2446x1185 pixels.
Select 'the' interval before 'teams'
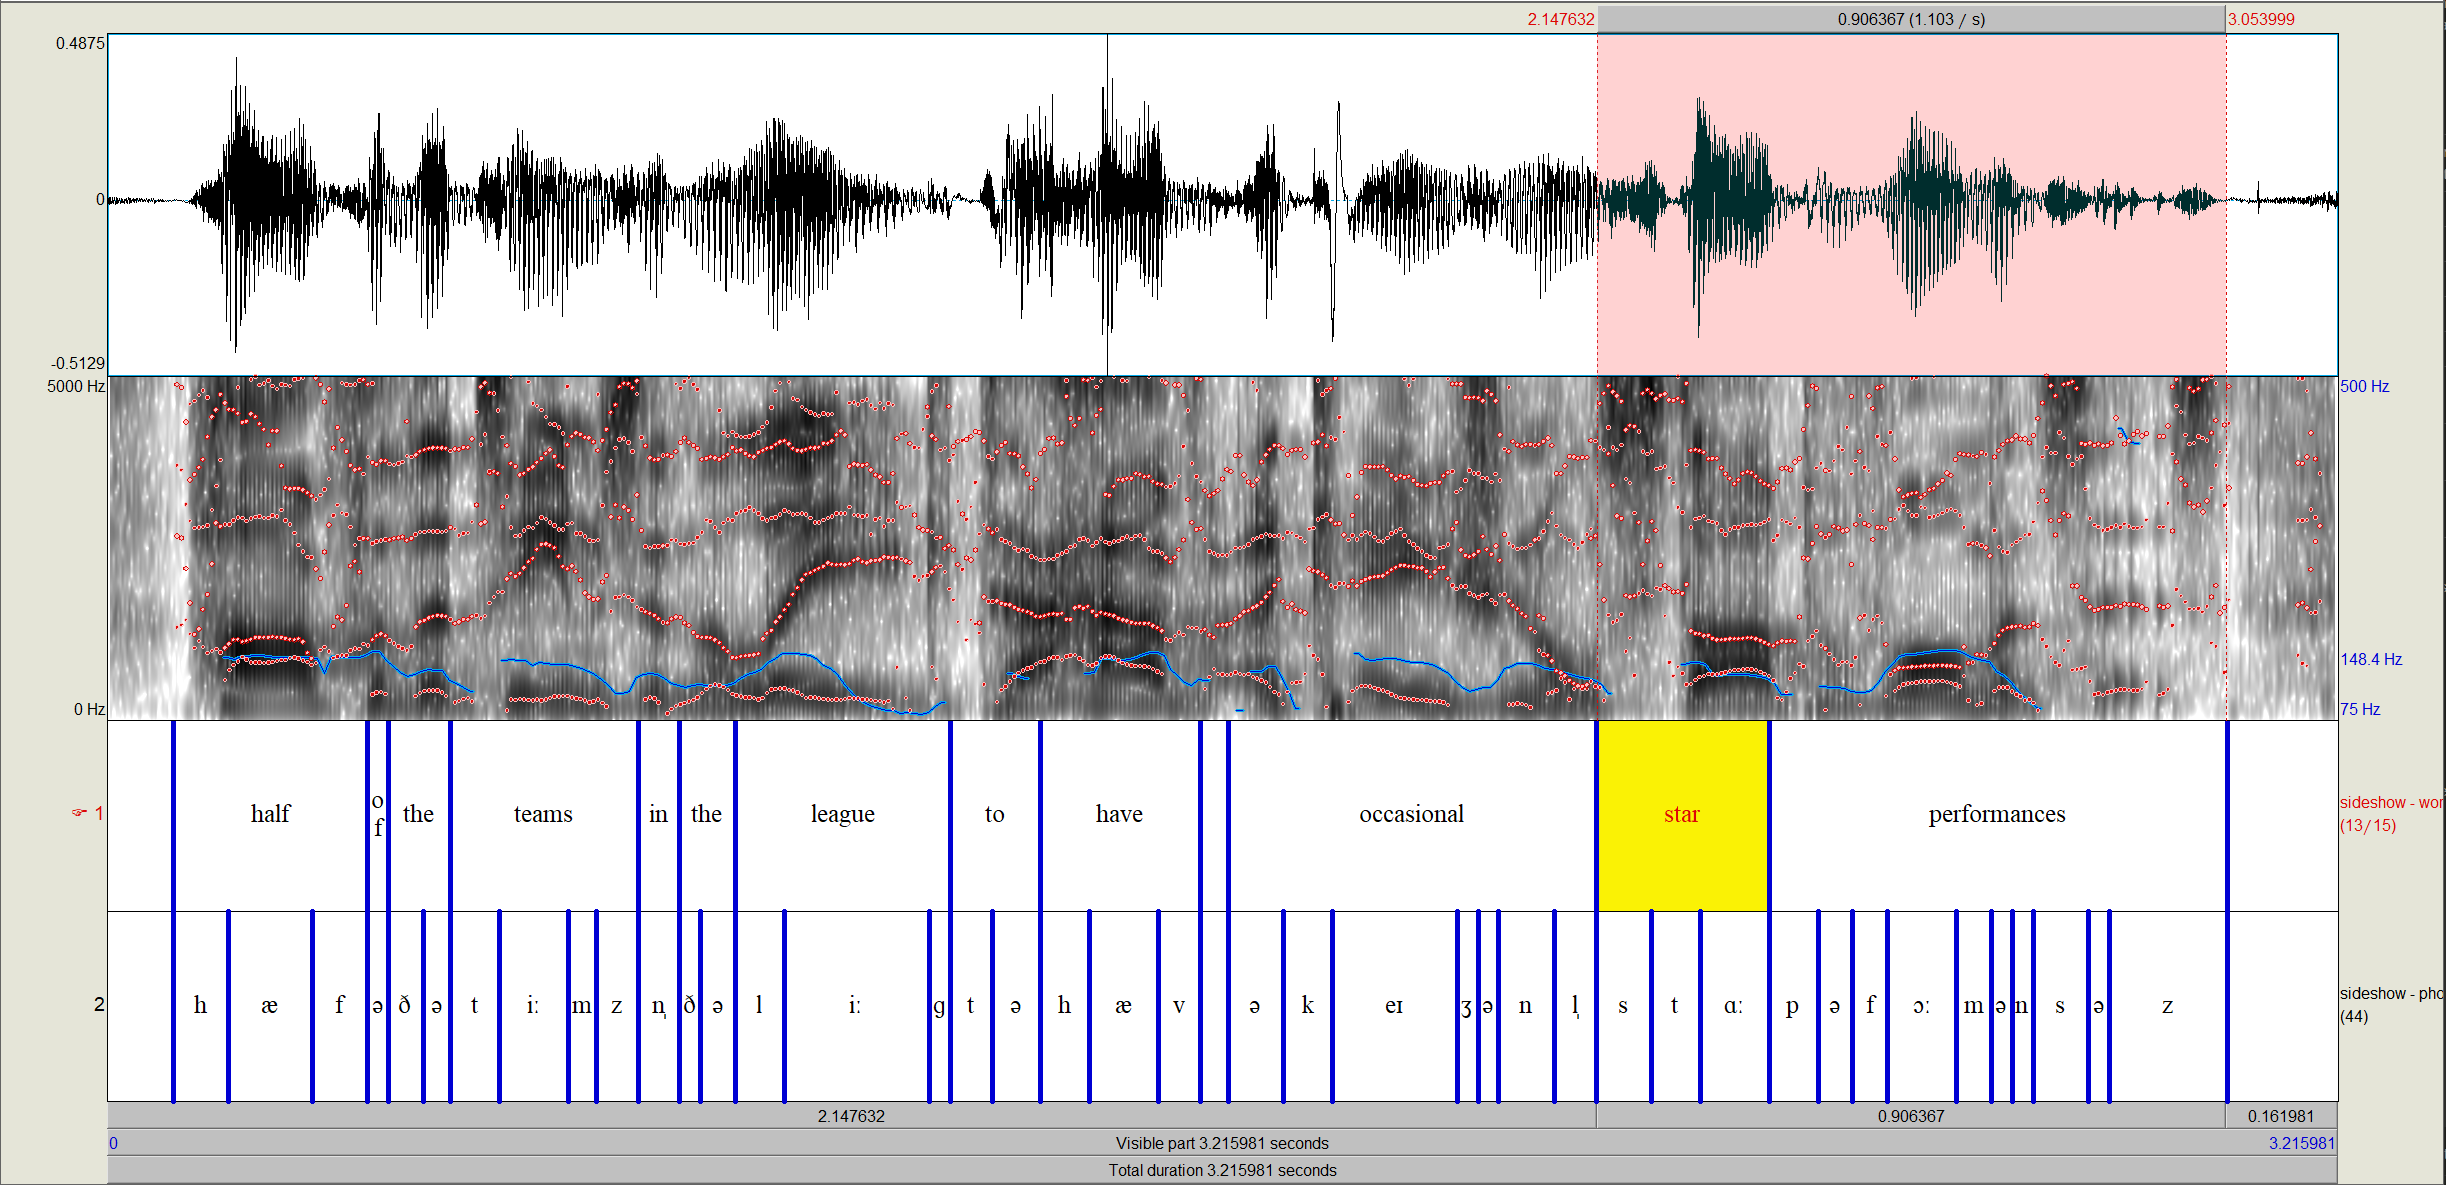[419, 815]
